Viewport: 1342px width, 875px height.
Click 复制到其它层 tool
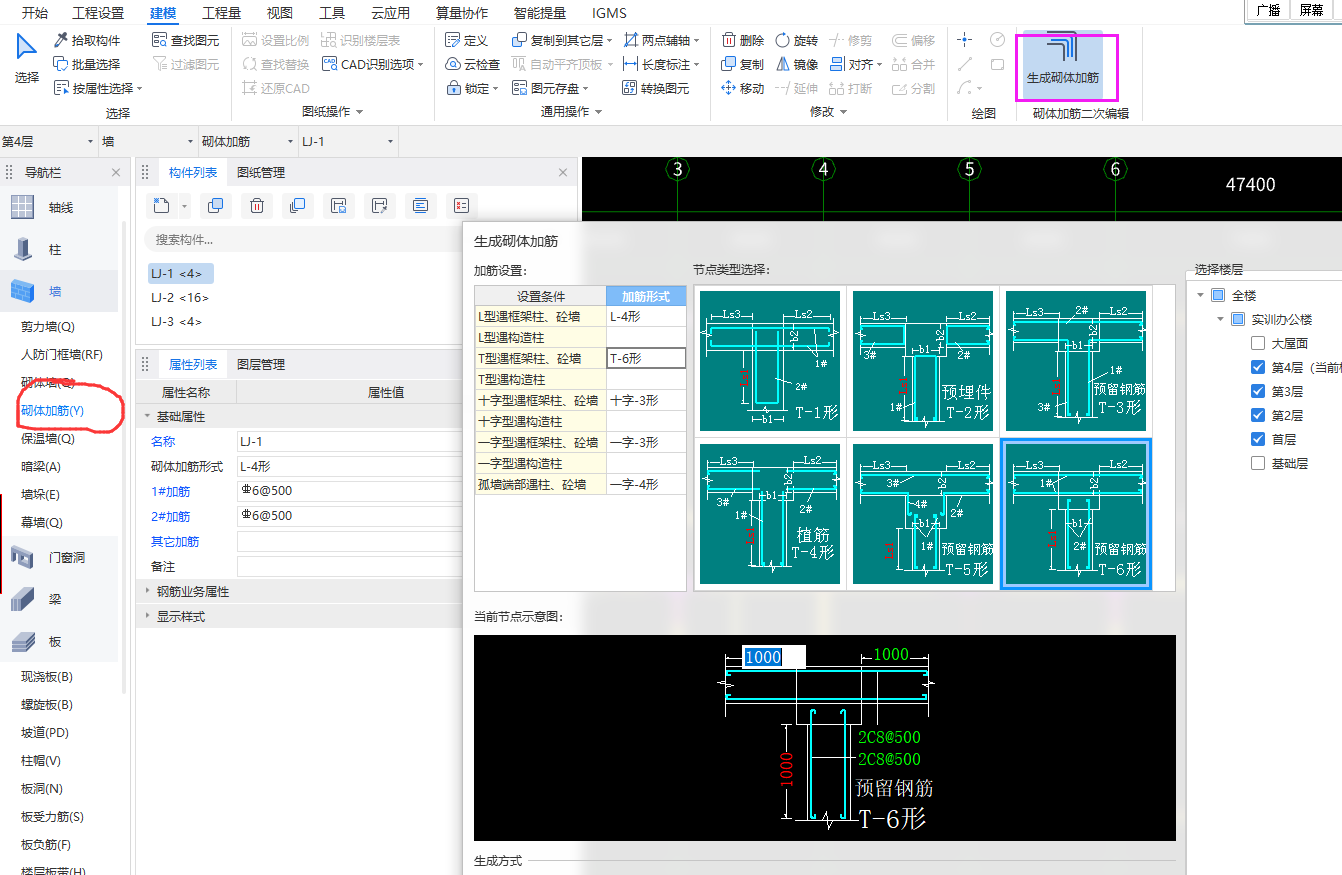pos(562,40)
